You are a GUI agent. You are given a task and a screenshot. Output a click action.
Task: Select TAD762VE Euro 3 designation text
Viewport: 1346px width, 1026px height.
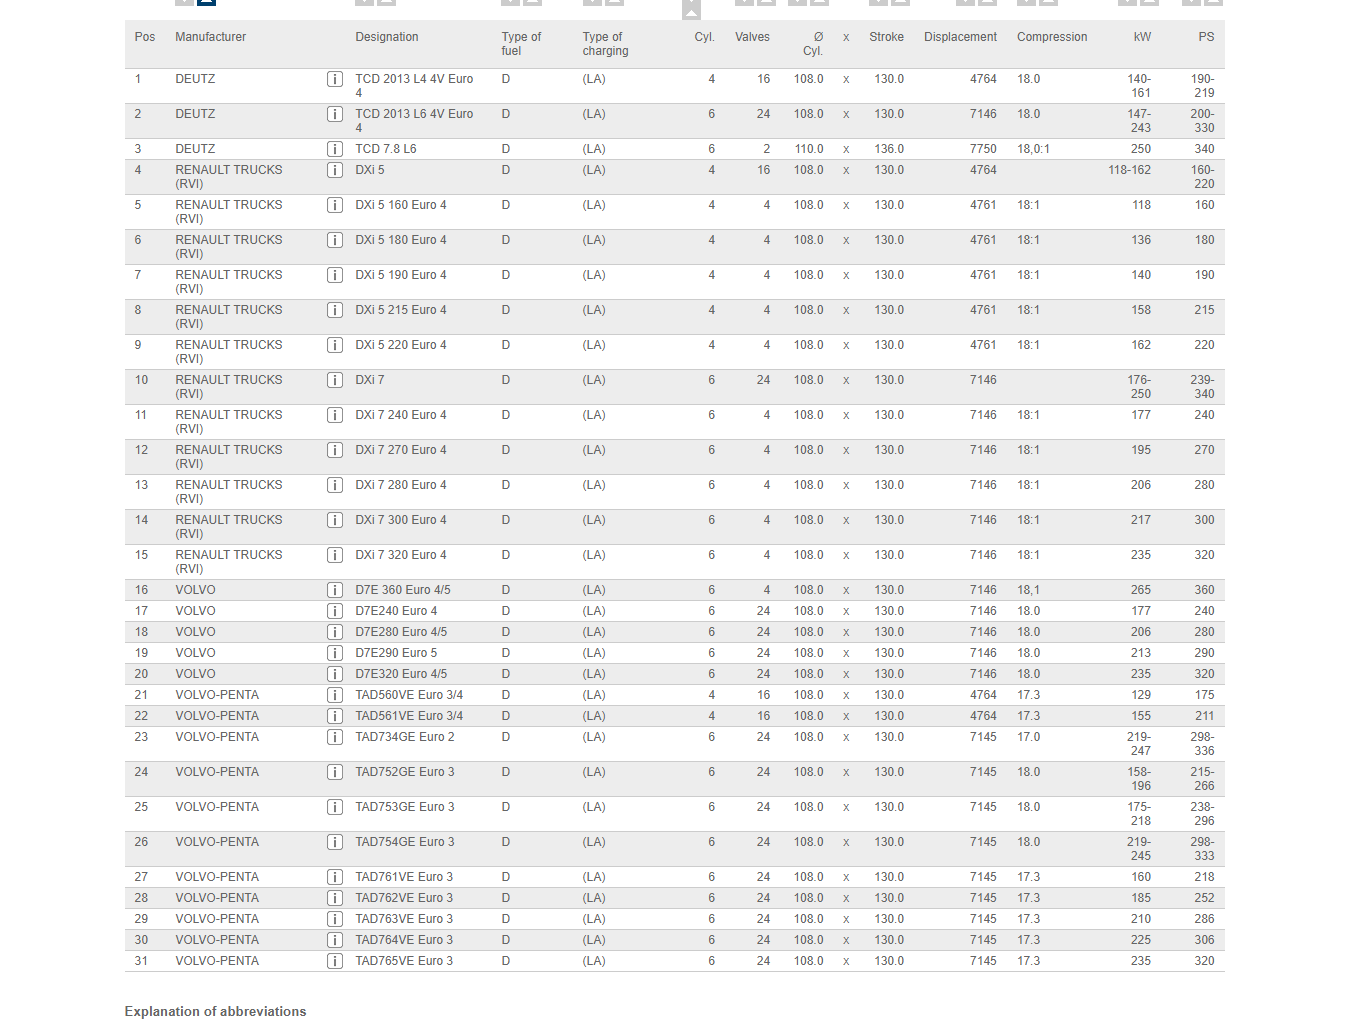(x=404, y=898)
